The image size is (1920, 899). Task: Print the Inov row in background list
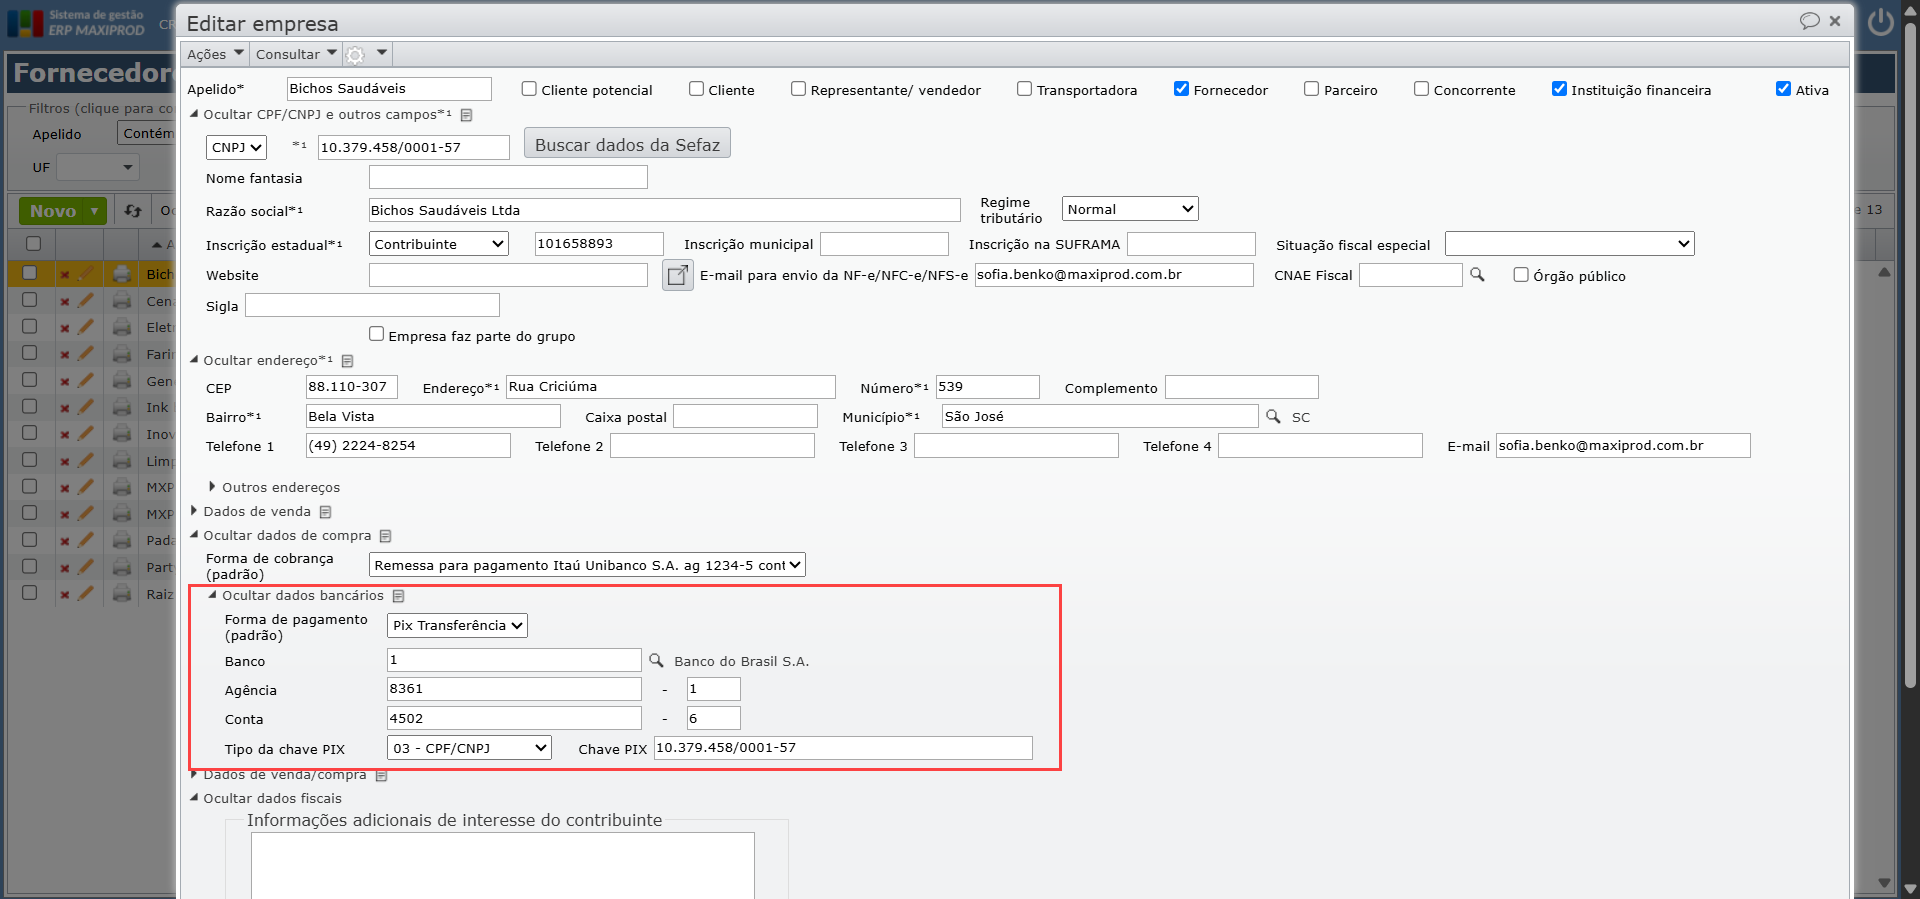coord(122,434)
